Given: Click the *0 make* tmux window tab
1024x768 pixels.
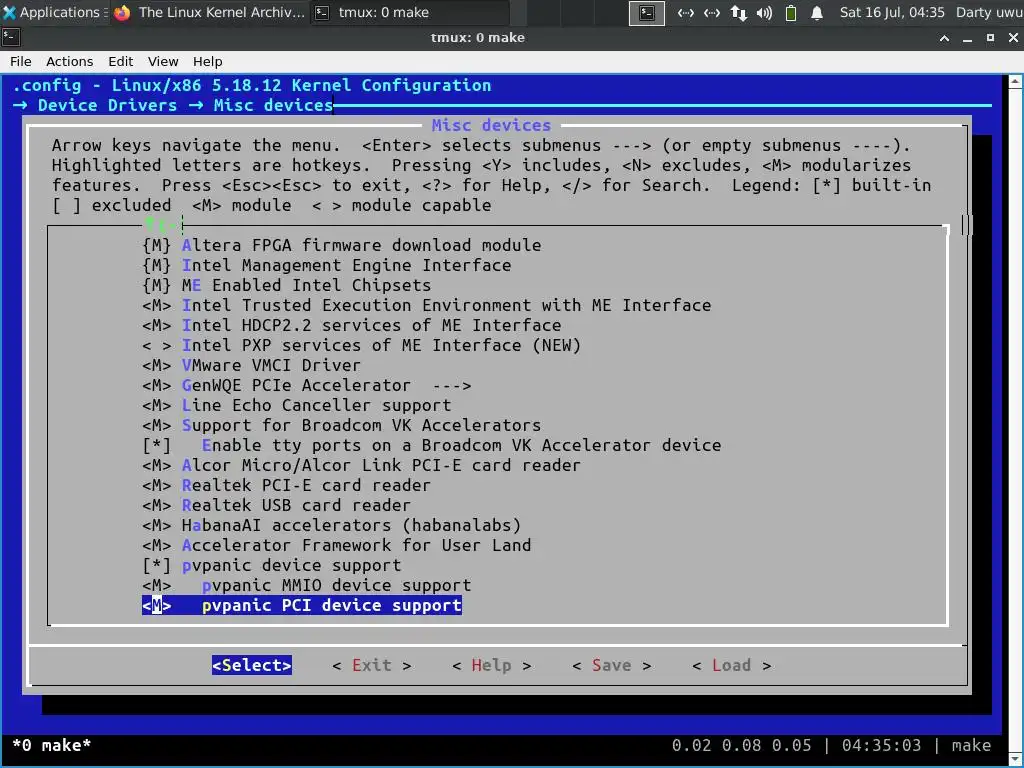Looking at the screenshot, I should click(x=52, y=745).
